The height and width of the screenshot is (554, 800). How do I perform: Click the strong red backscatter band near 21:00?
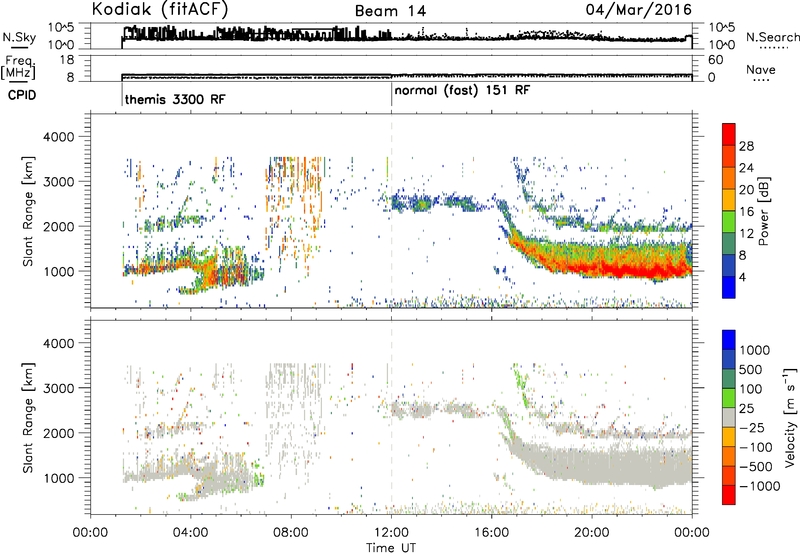[x=617, y=269]
